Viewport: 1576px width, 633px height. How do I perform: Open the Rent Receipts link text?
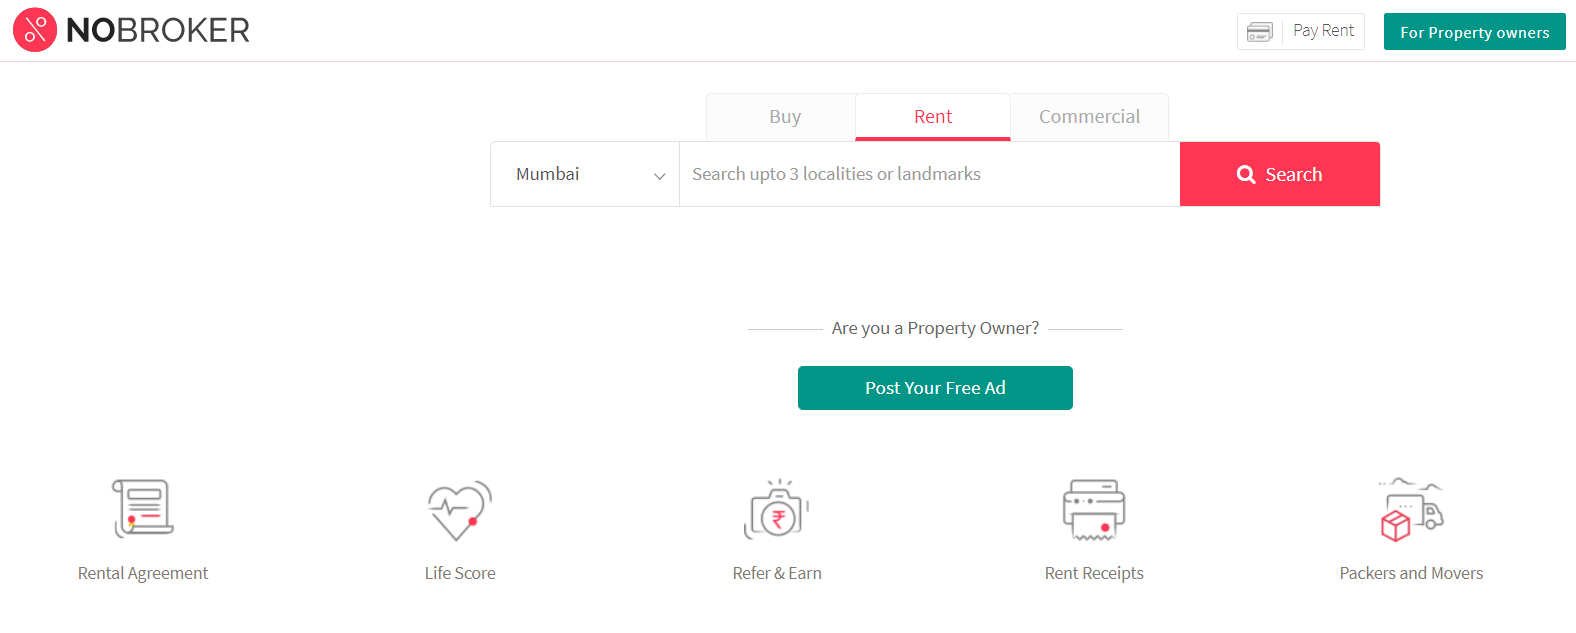[x=1094, y=572]
